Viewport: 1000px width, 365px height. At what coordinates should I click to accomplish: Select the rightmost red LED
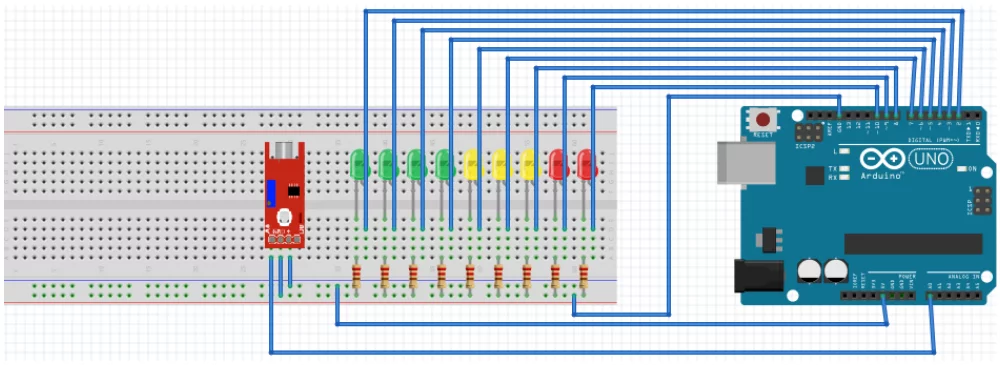pyautogui.click(x=586, y=164)
